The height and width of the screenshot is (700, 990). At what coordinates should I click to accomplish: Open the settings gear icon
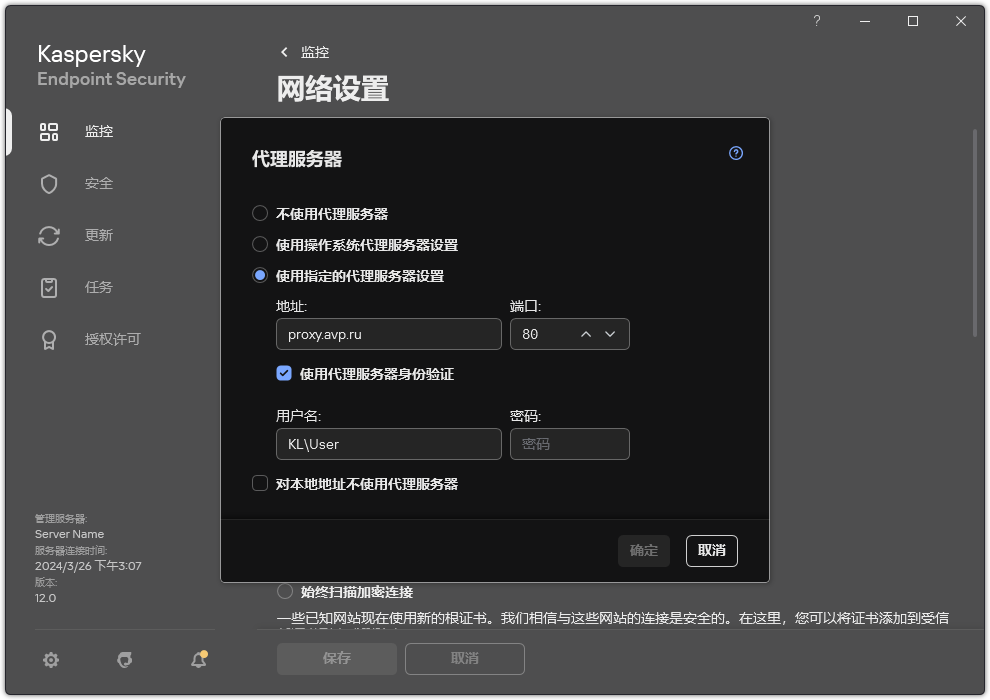coord(50,660)
